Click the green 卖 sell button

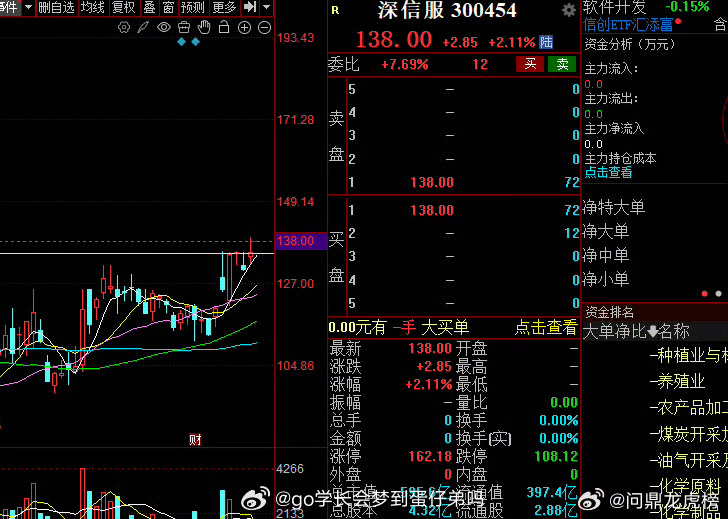[x=562, y=64]
